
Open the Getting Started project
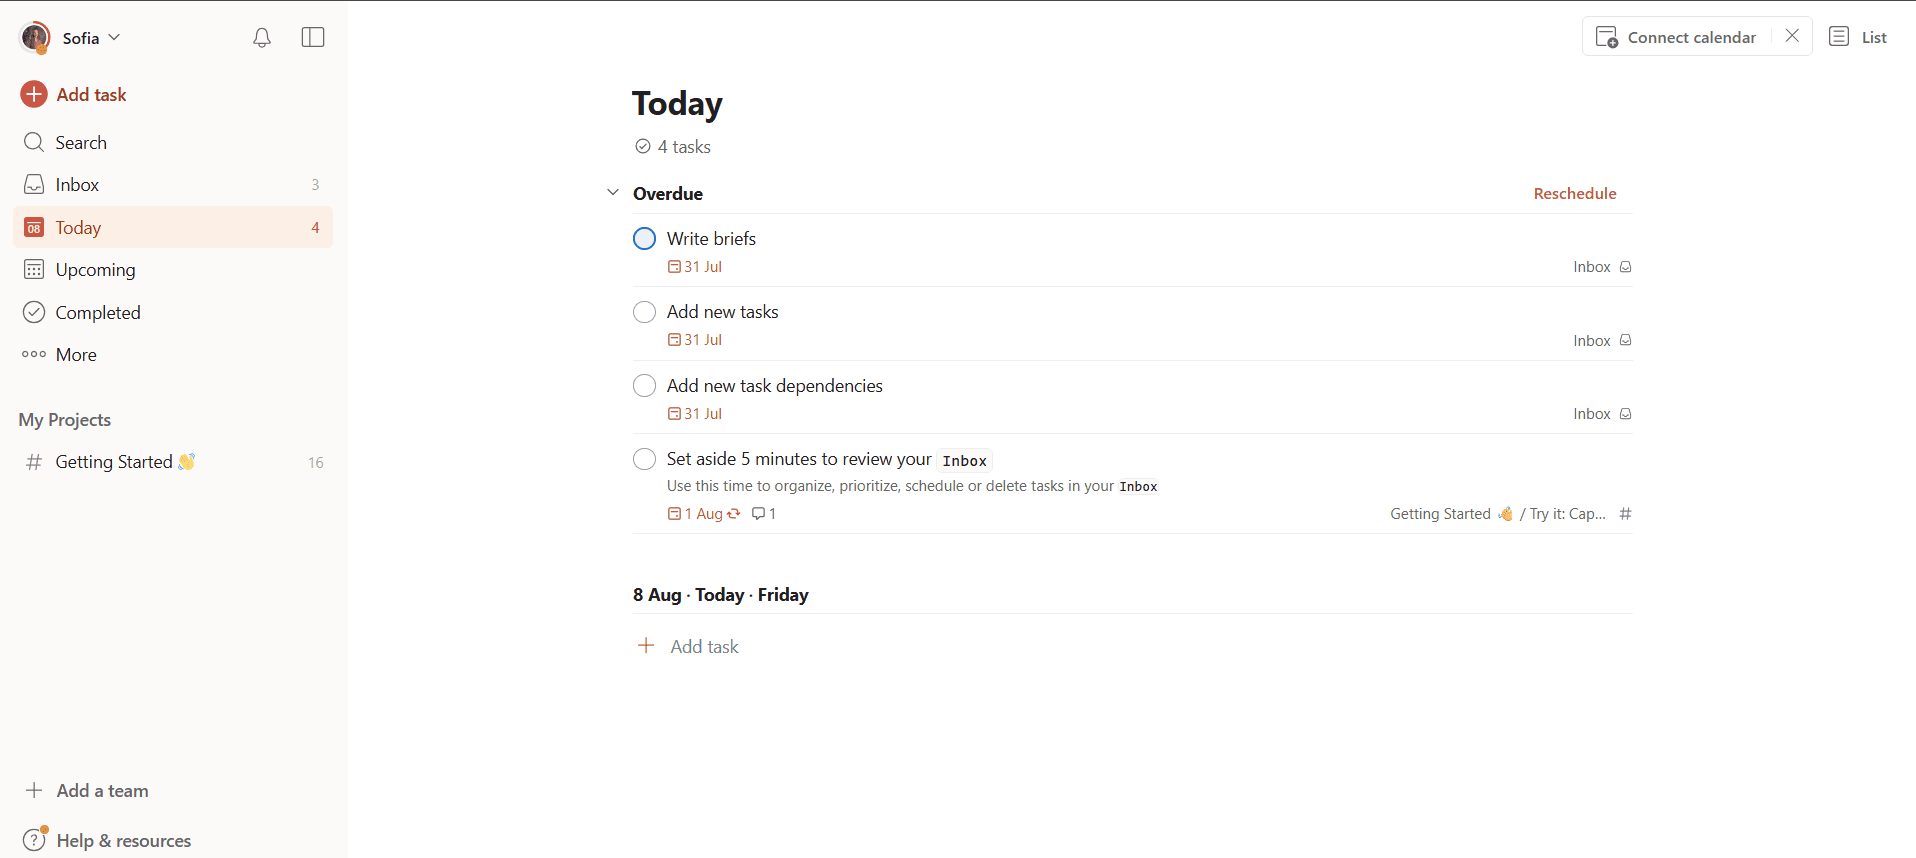click(114, 462)
